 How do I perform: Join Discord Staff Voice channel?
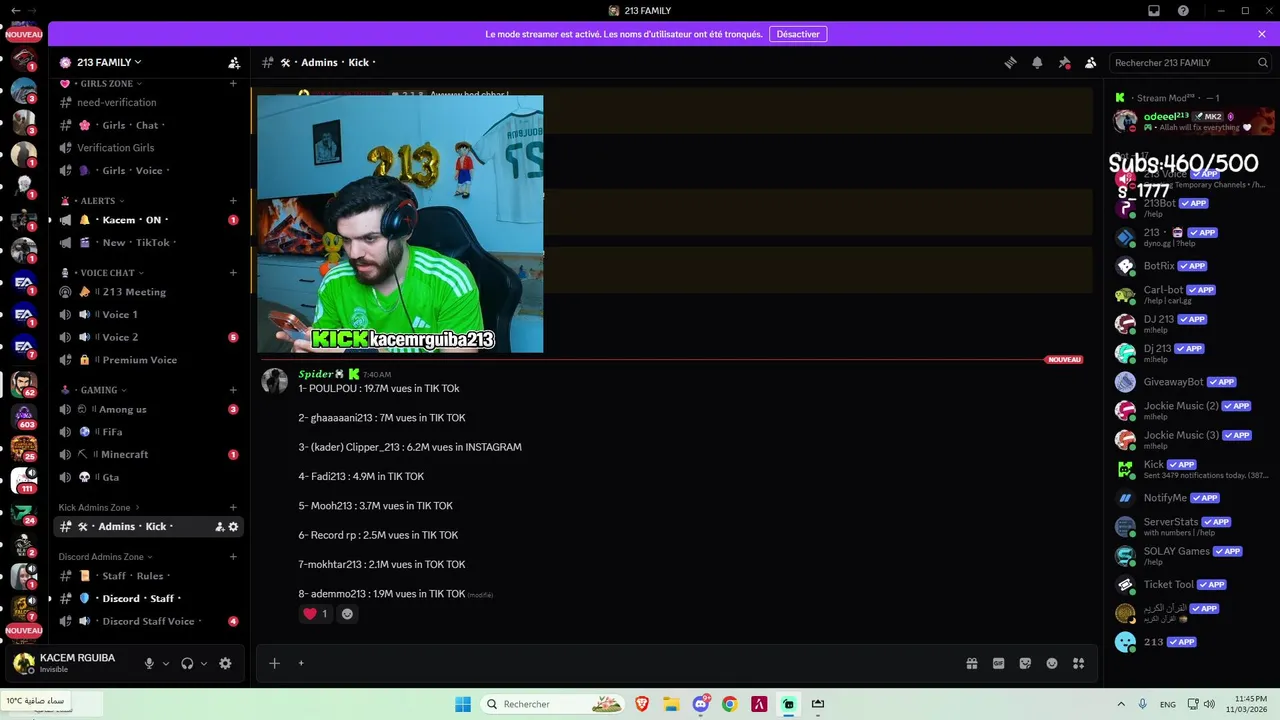click(148, 621)
